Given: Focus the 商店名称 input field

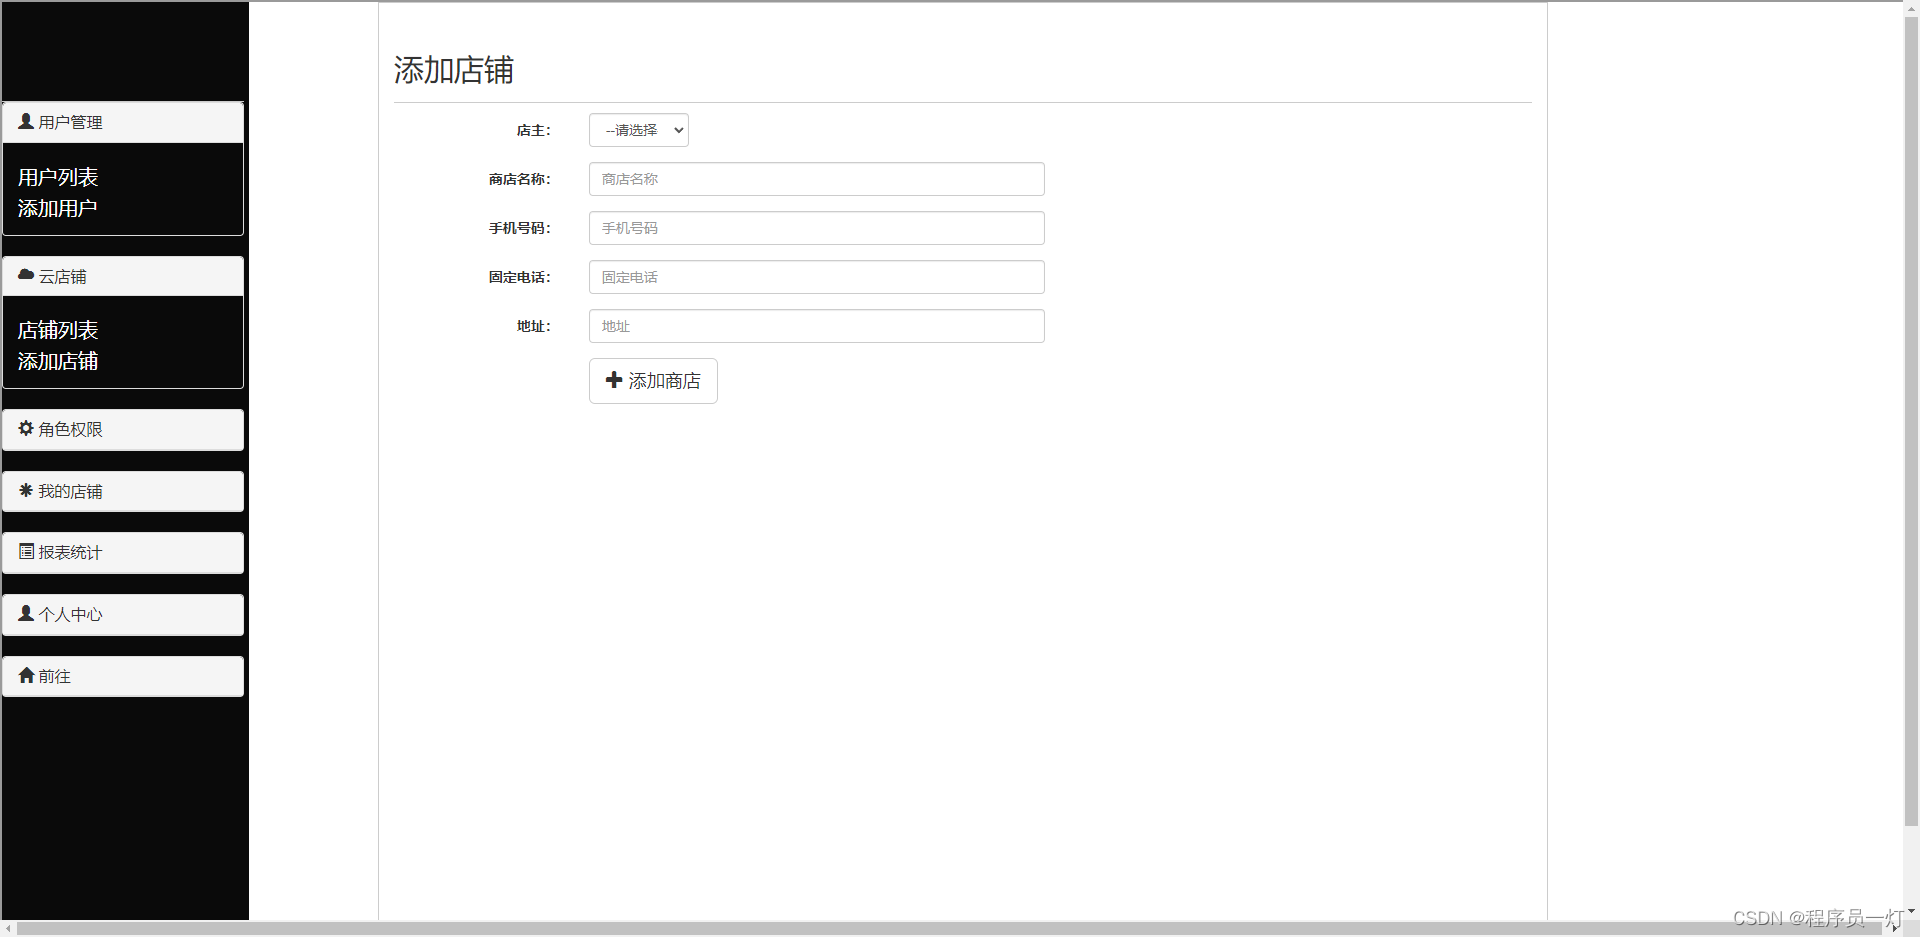Looking at the screenshot, I should pyautogui.click(x=816, y=179).
